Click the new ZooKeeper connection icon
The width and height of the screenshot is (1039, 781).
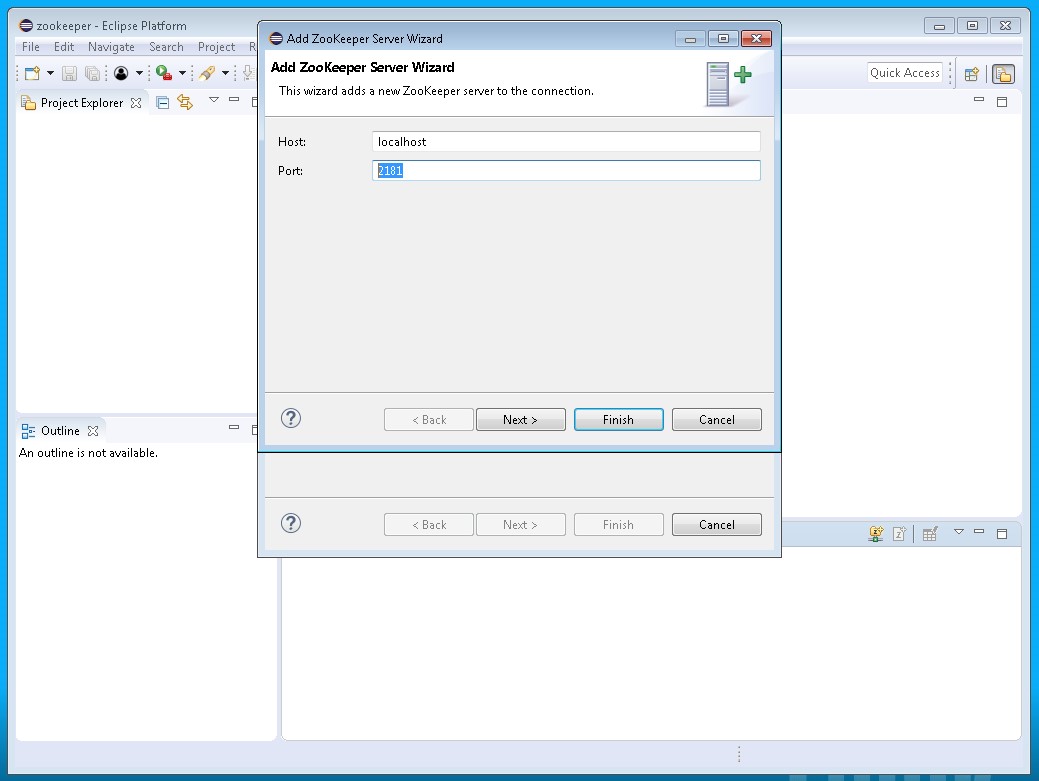pos(876,534)
